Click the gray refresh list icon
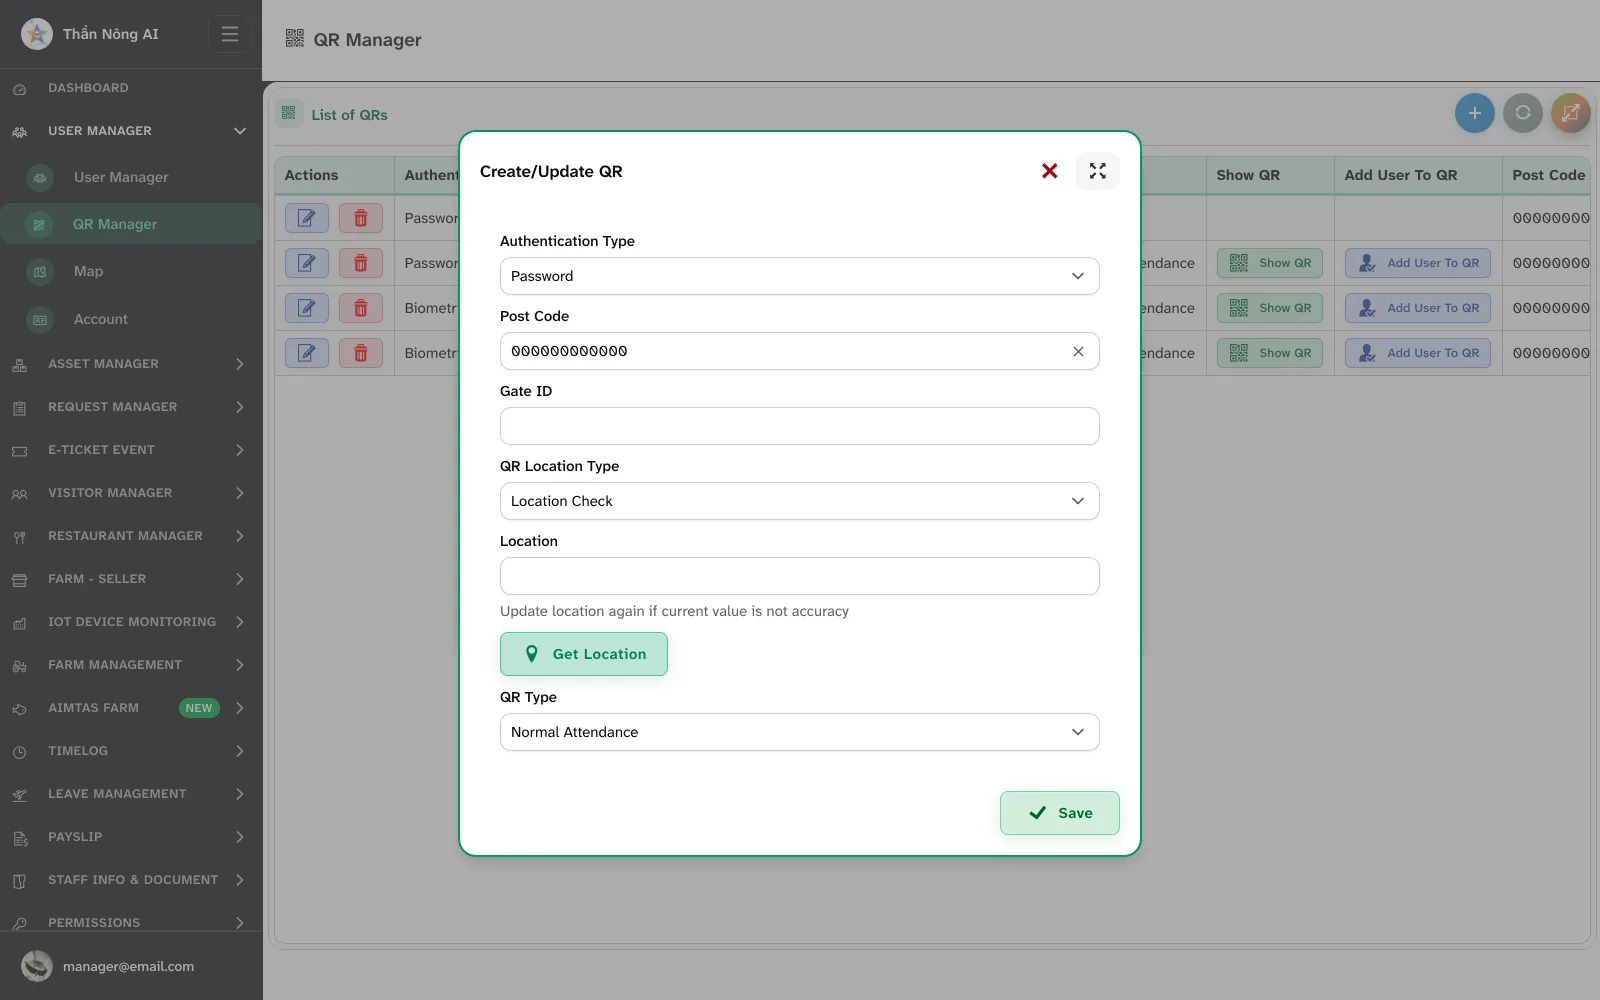The width and height of the screenshot is (1600, 1000). (x=1522, y=113)
